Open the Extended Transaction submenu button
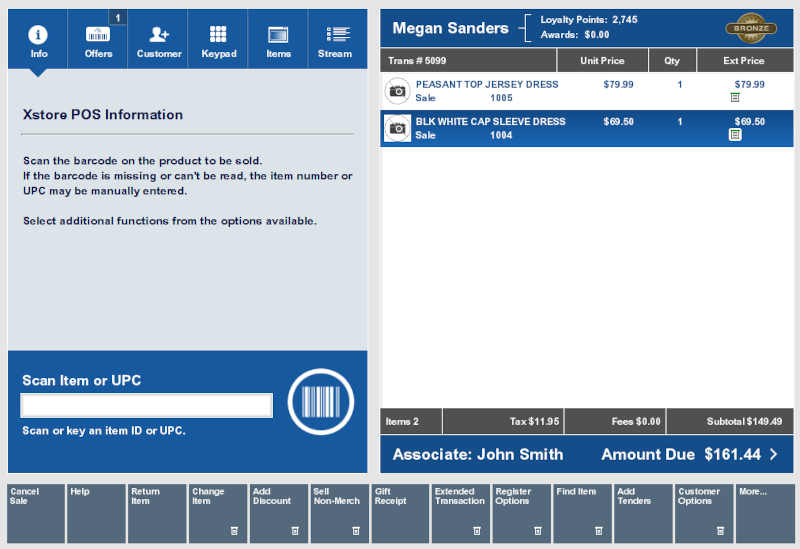Image resolution: width=800 pixels, height=549 pixels. click(x=461, y=514)
